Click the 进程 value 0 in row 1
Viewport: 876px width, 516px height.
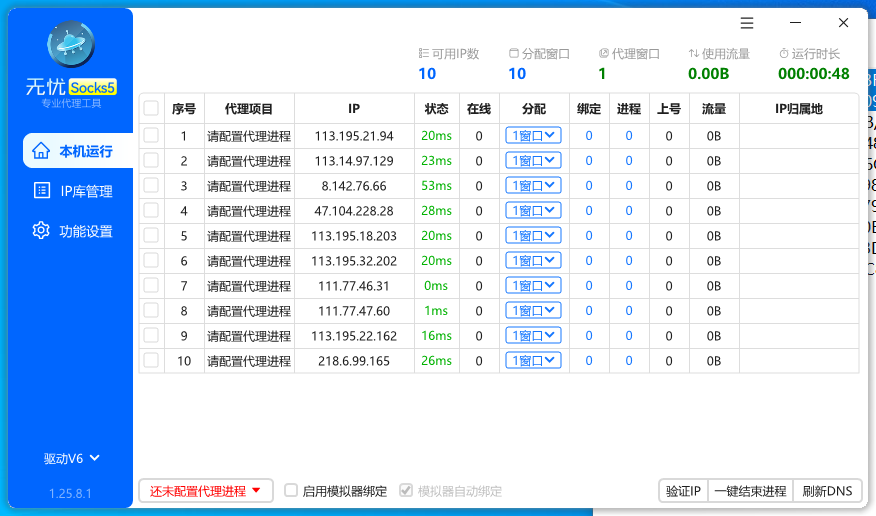629,136
